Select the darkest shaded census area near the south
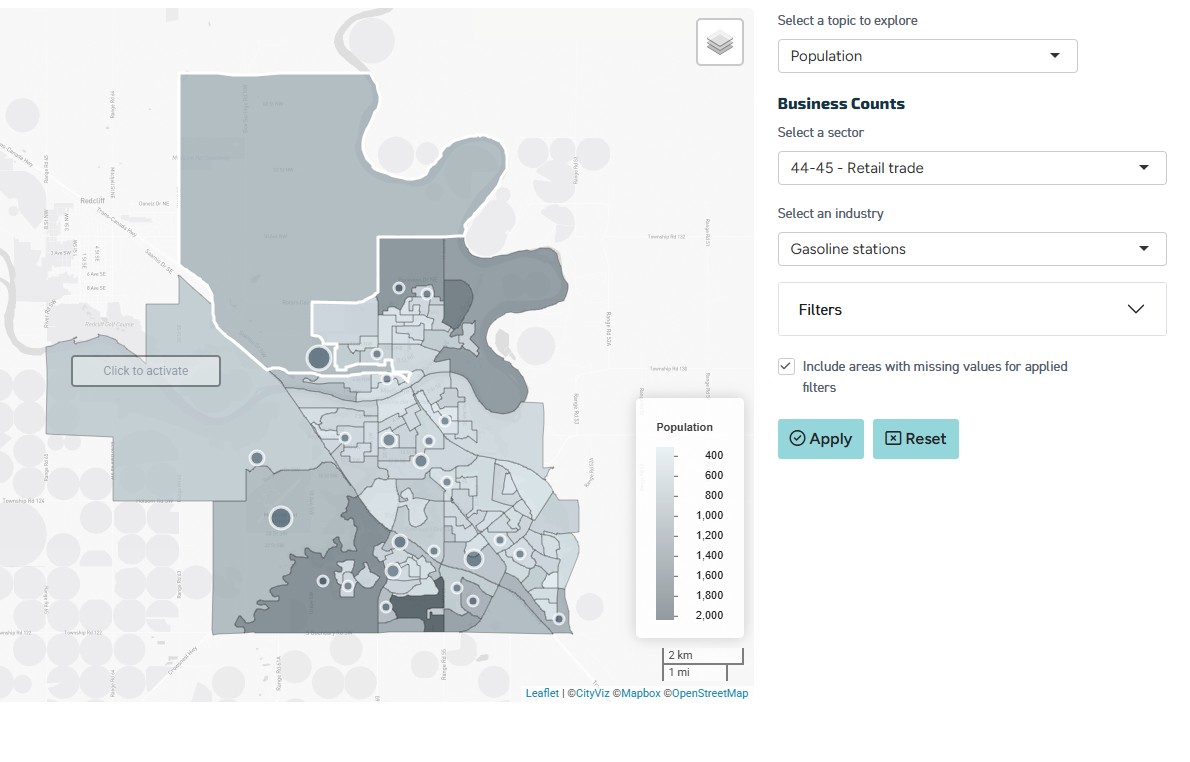Viewport: 1190px width, 762px height. pos(415,610)
